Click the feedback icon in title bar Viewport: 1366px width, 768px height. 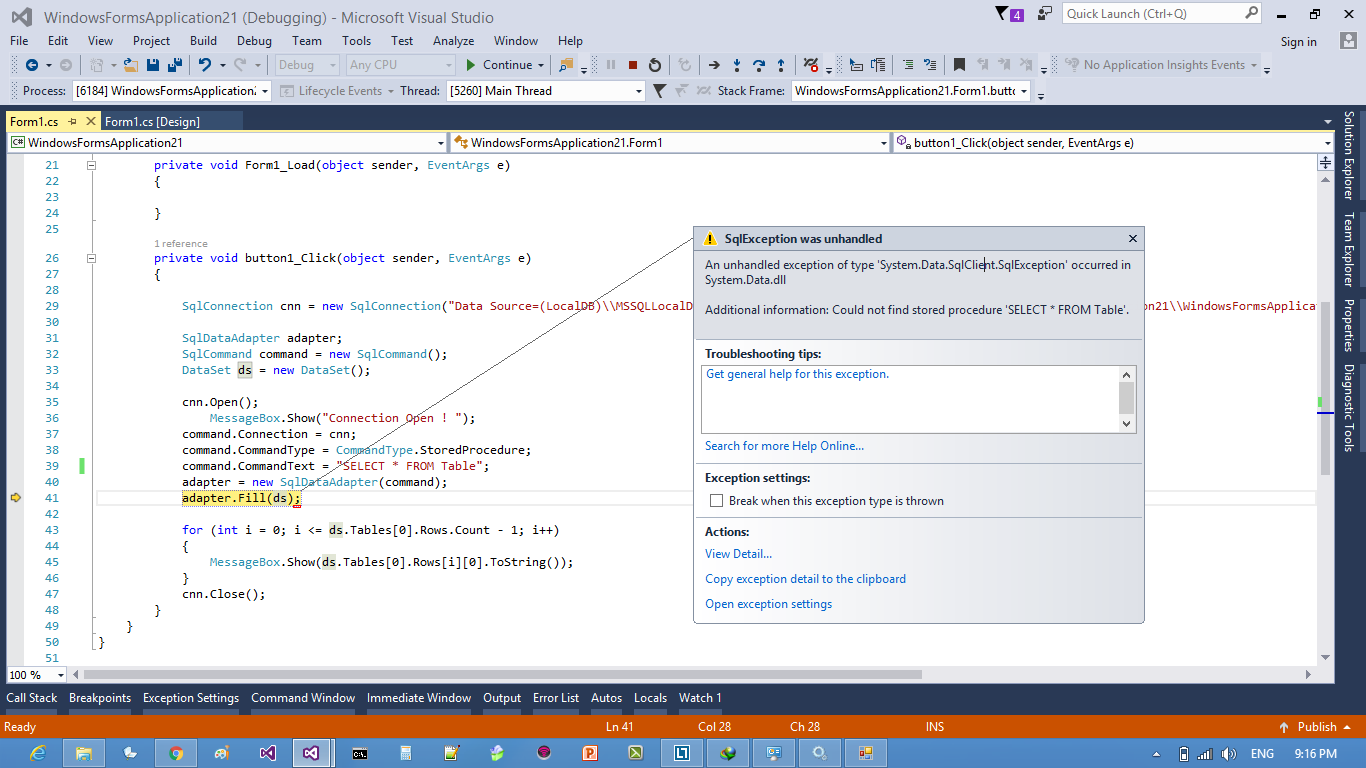click(x=1045, y=14)
